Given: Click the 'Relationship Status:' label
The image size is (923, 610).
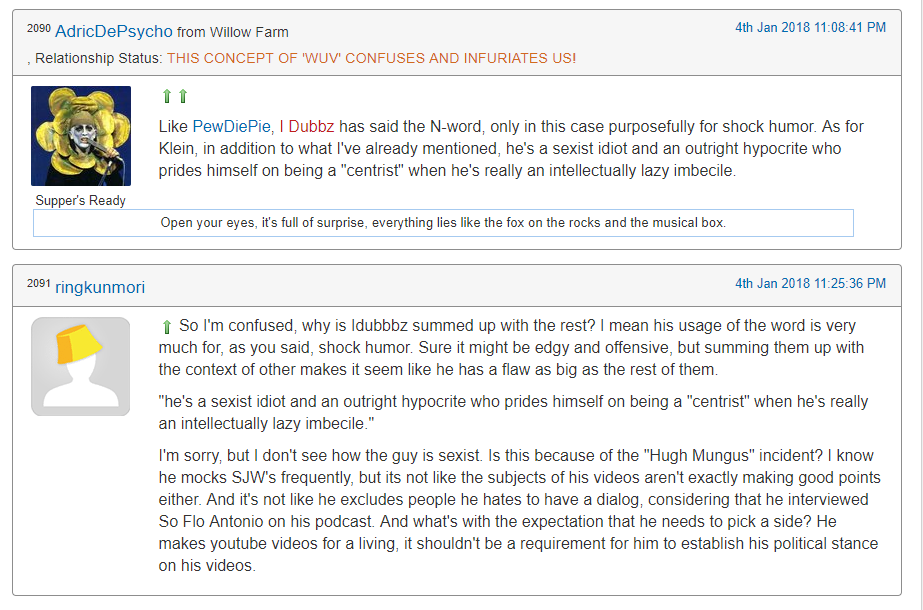Looking at the screenshot, I should 98,58.
